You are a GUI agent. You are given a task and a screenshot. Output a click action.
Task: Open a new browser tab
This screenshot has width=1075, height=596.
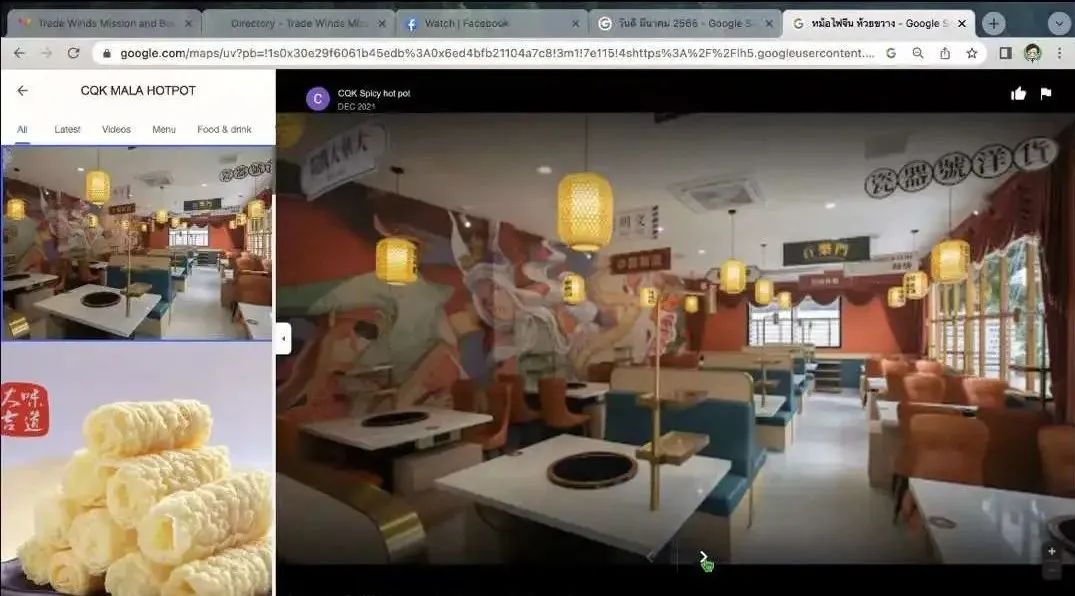tap(993, 23)
